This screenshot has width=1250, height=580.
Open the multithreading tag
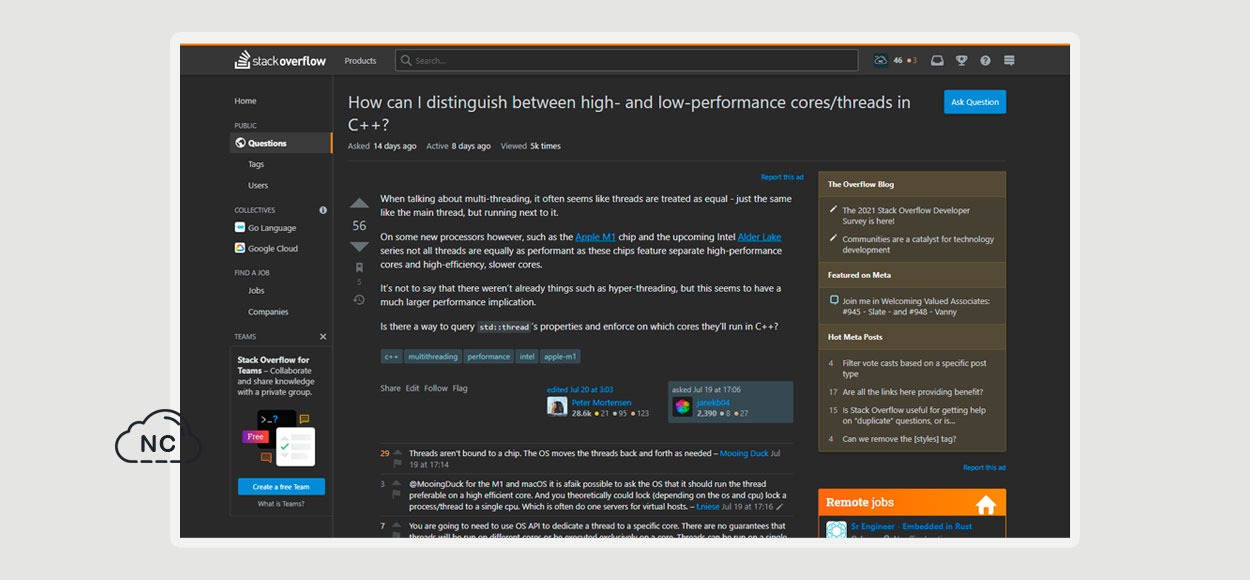pyautogui.click(x=433, y=356)
